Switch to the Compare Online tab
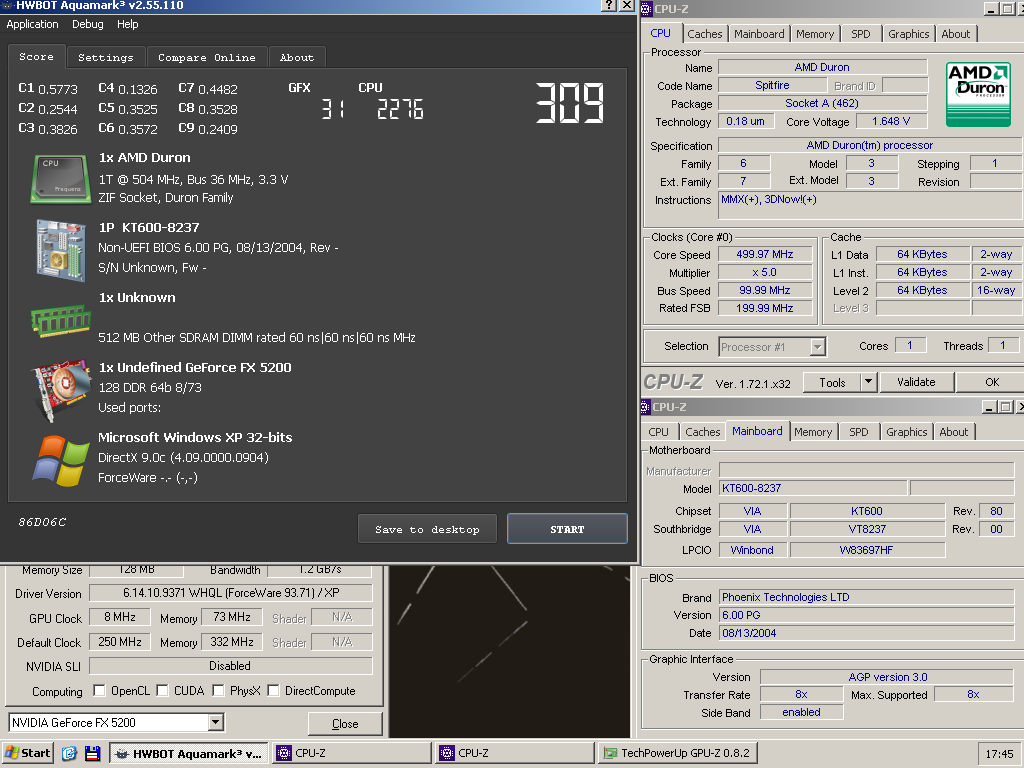Viewport: 1024px width, 768px height. [207, 57]
